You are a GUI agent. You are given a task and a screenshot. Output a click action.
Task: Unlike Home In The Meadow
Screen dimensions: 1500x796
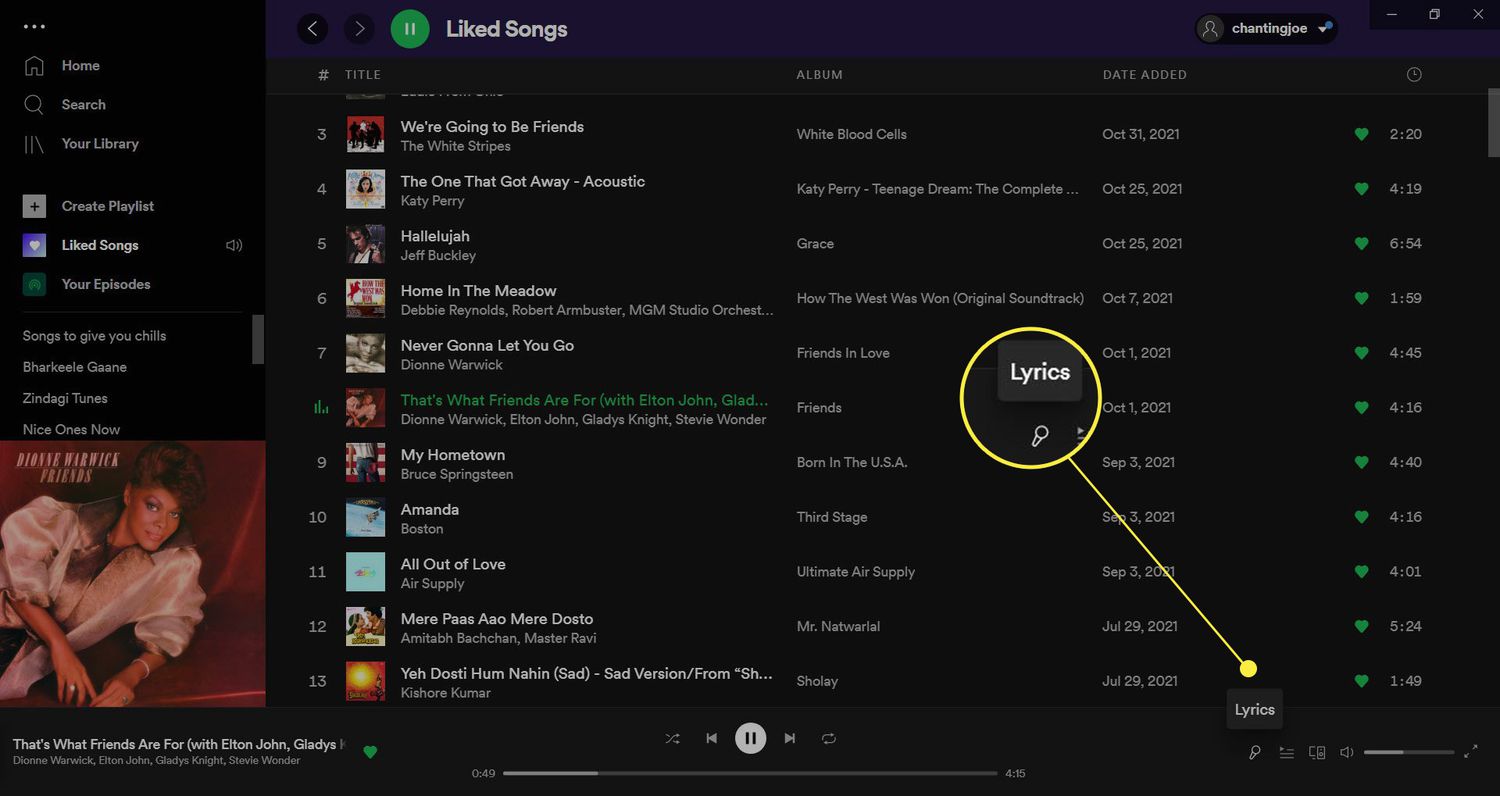pyautogui.click(x=1361, y=298)
